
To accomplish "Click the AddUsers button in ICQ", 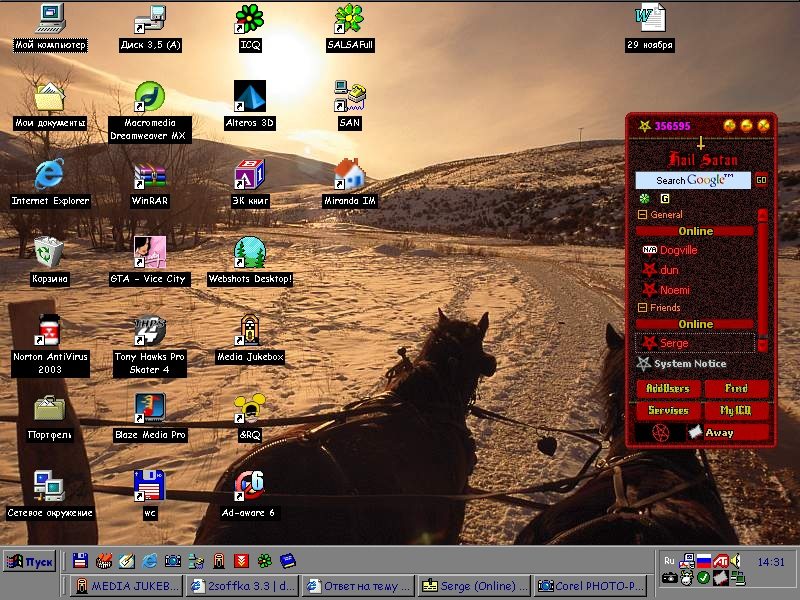I will point(668,388).
